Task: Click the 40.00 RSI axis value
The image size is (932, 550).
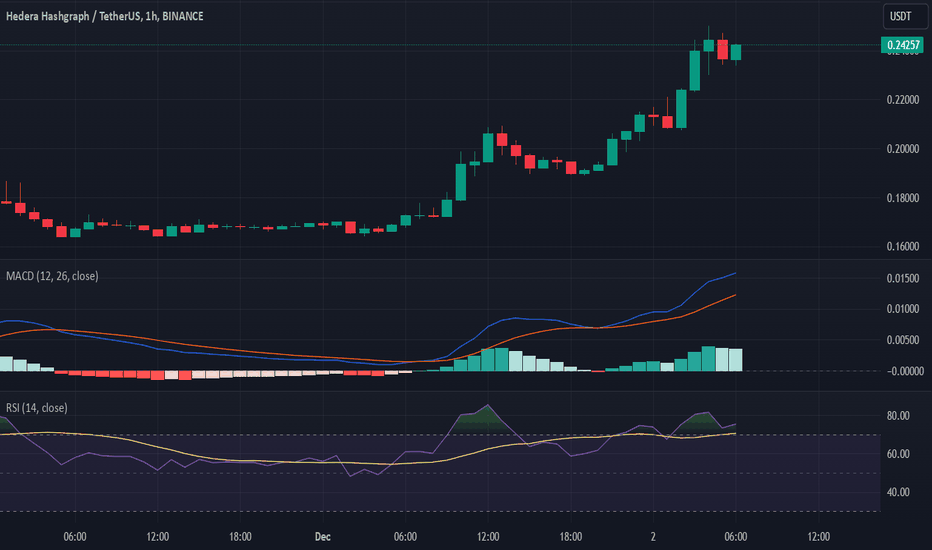Action: 898,492
